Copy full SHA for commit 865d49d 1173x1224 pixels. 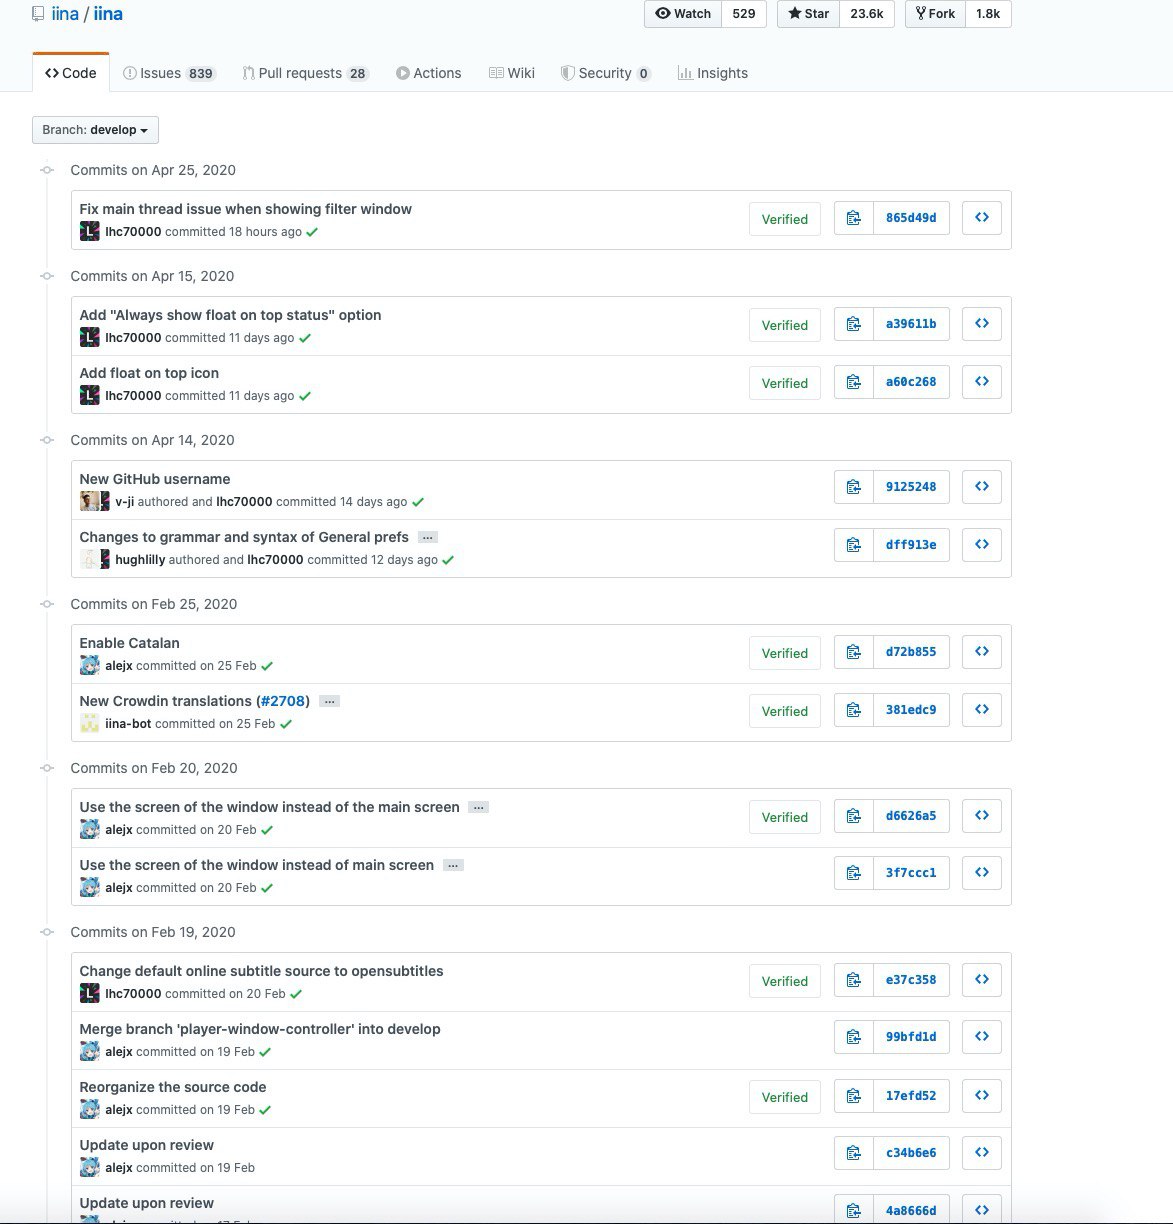tap(853, 218)
